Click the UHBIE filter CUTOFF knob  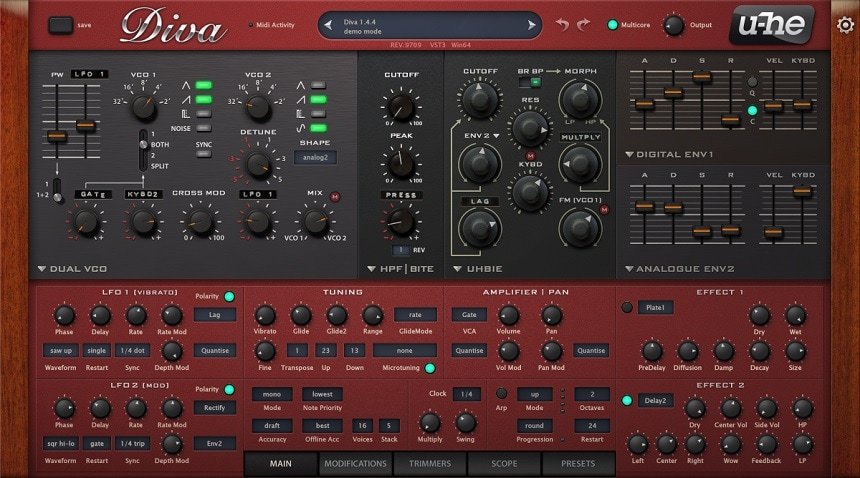480,100
